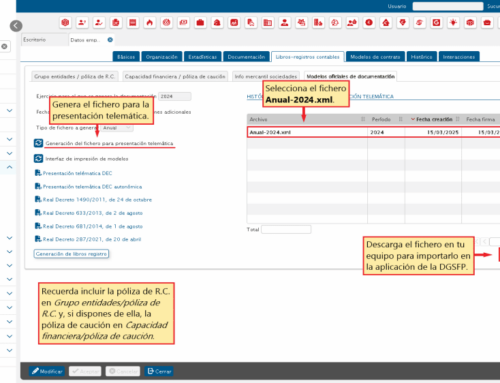Image resolution: width=500 pixels, height=383 pixels.
Task: Open Real Decreto 287/2021, de 20 de abril
Action: click(88, 239)
